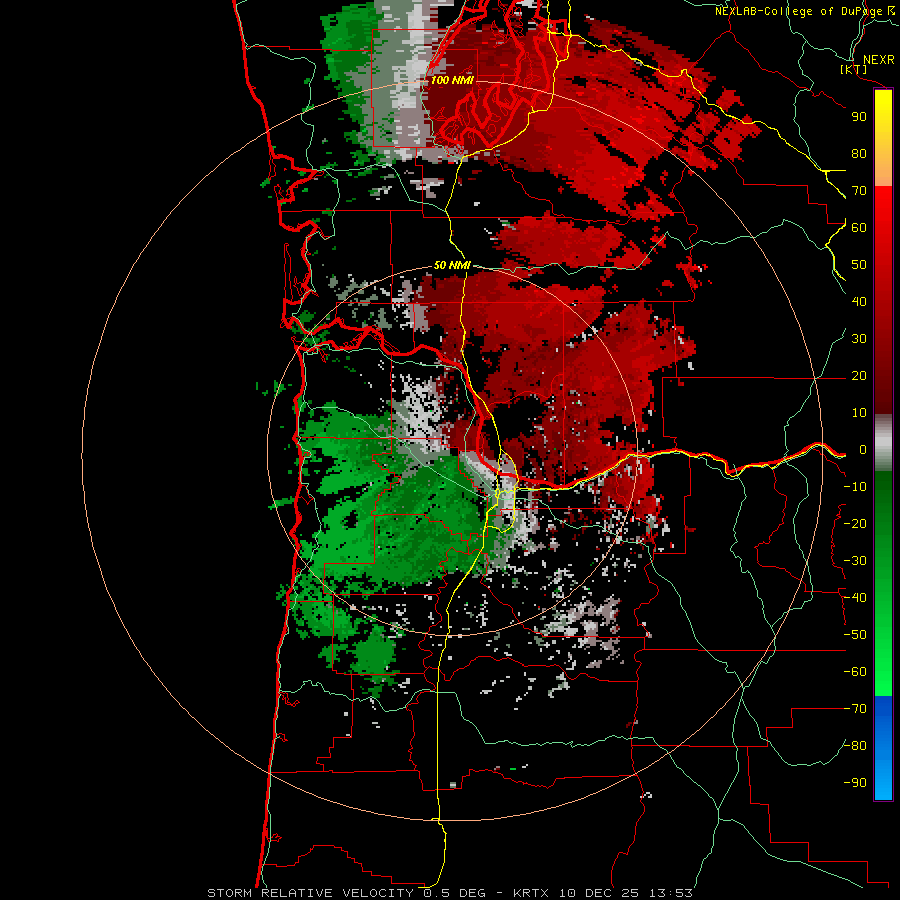Click the -50 value on velocity scale
This screenshot has height=900, width=900.
[855, 635]
